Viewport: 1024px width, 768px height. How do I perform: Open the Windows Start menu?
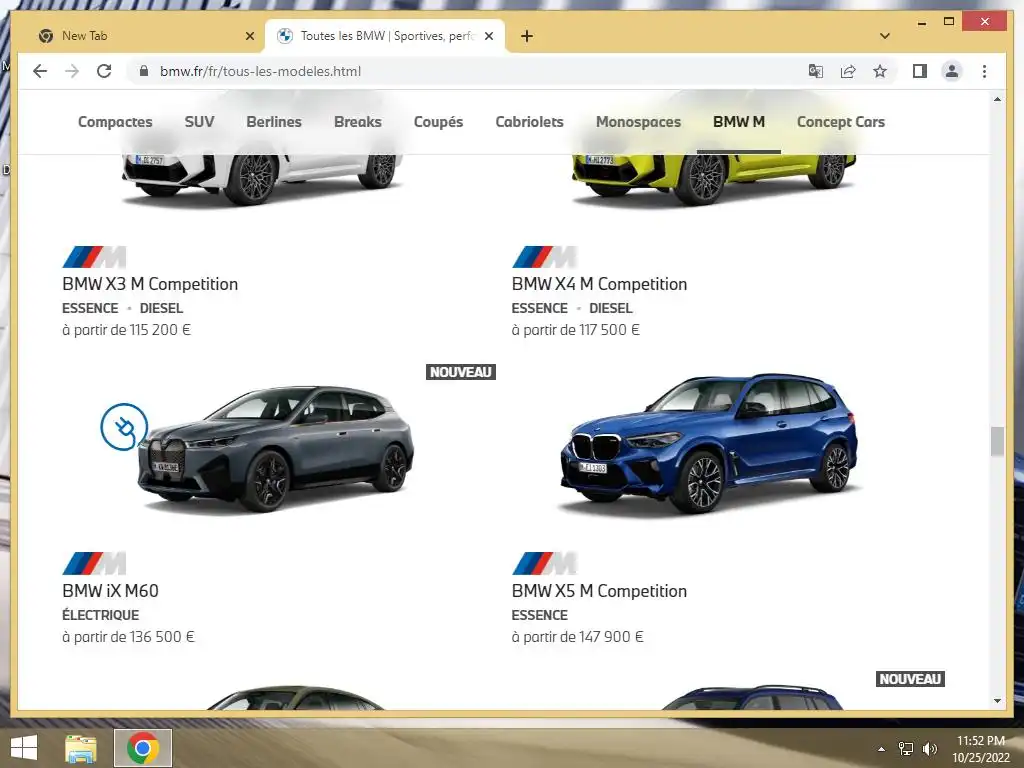pos(24,748)
